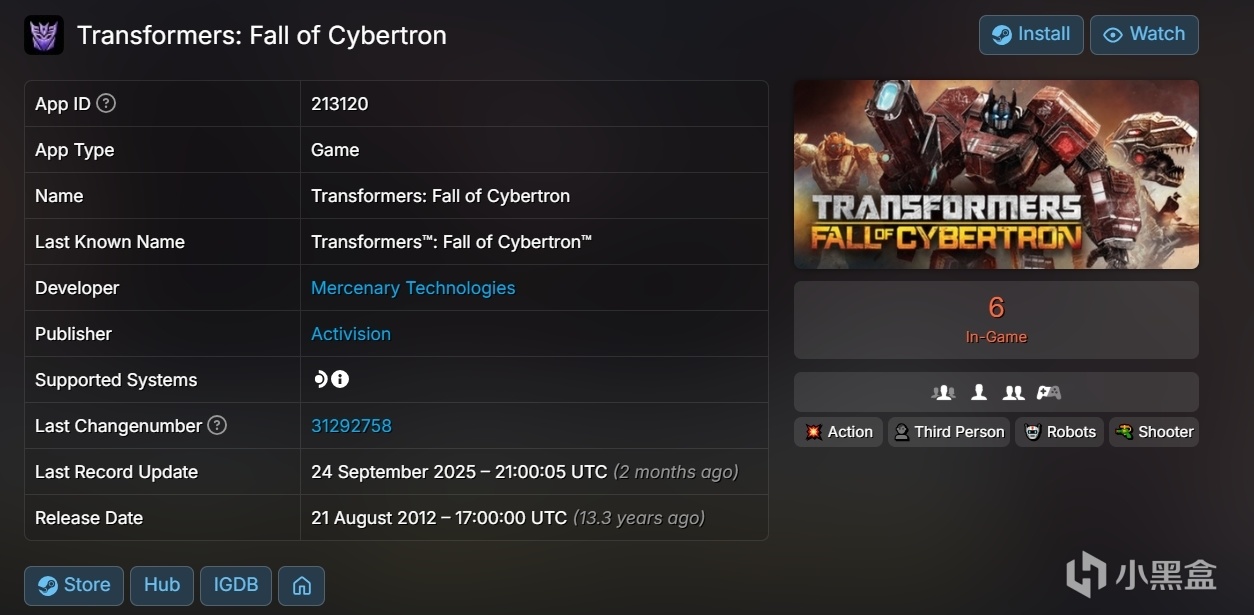Image resolution: width=1254 pixels, height=615 pixels.
Task: Click the Last Known Name value
Action: [x=451, y=242]
